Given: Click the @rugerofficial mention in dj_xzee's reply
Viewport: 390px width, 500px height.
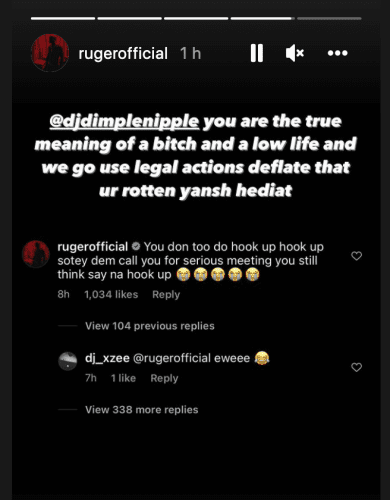Looking at the screenshot, I should (172, 358).
